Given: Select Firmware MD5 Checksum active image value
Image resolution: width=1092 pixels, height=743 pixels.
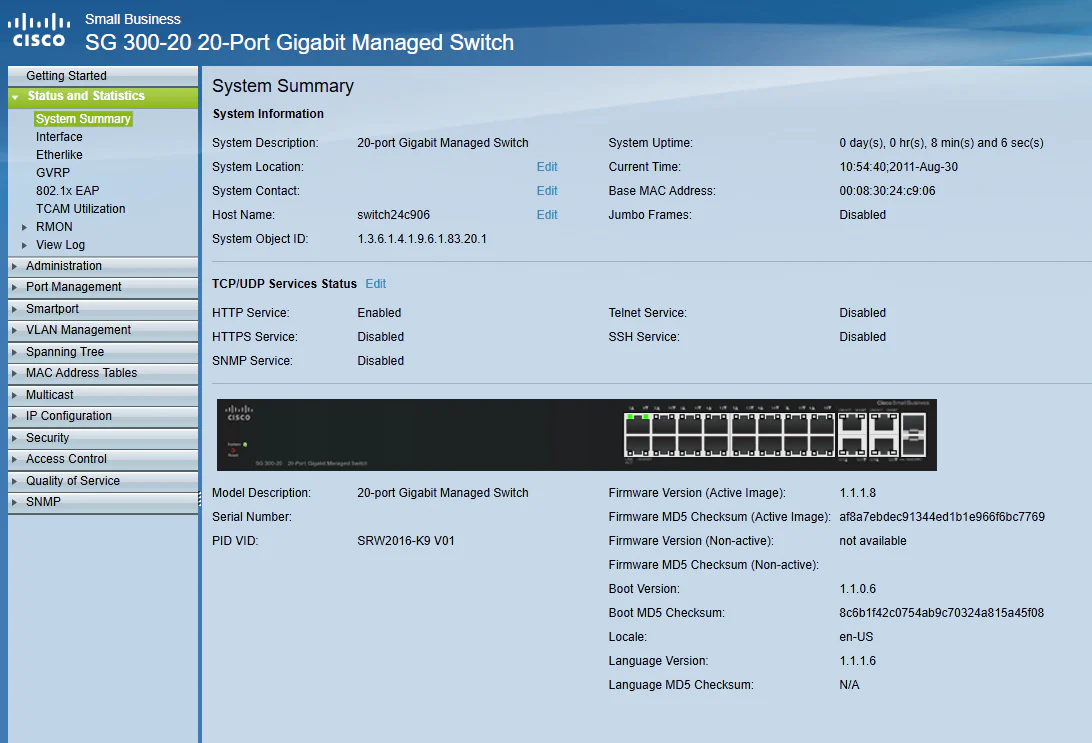Looking at the screenshot, I should pos(942,517).
